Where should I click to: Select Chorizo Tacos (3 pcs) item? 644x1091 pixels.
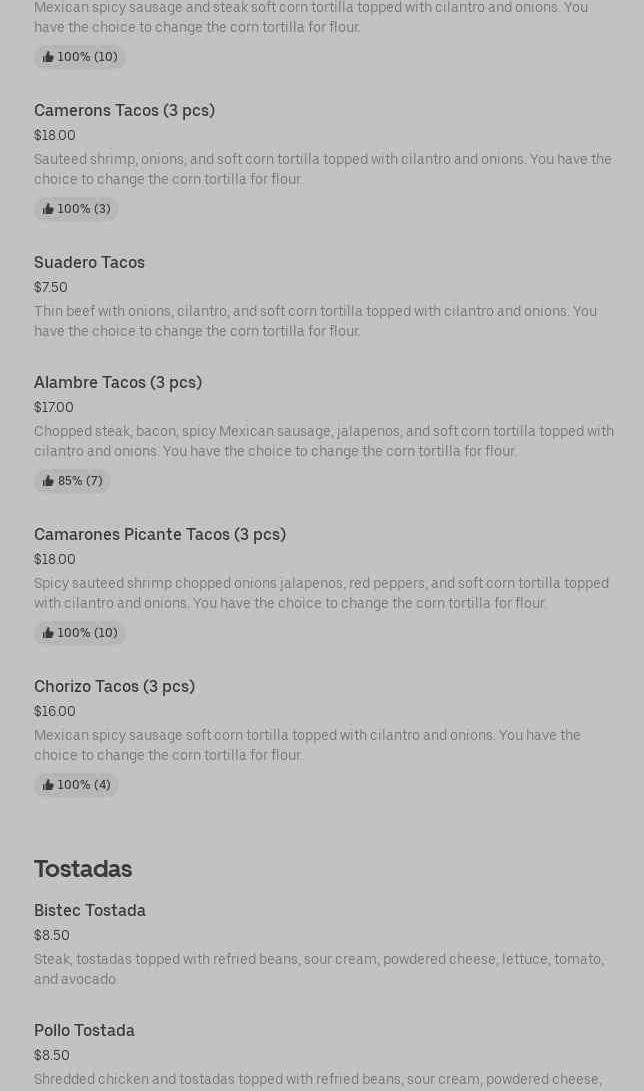click(x=114, y=686)
